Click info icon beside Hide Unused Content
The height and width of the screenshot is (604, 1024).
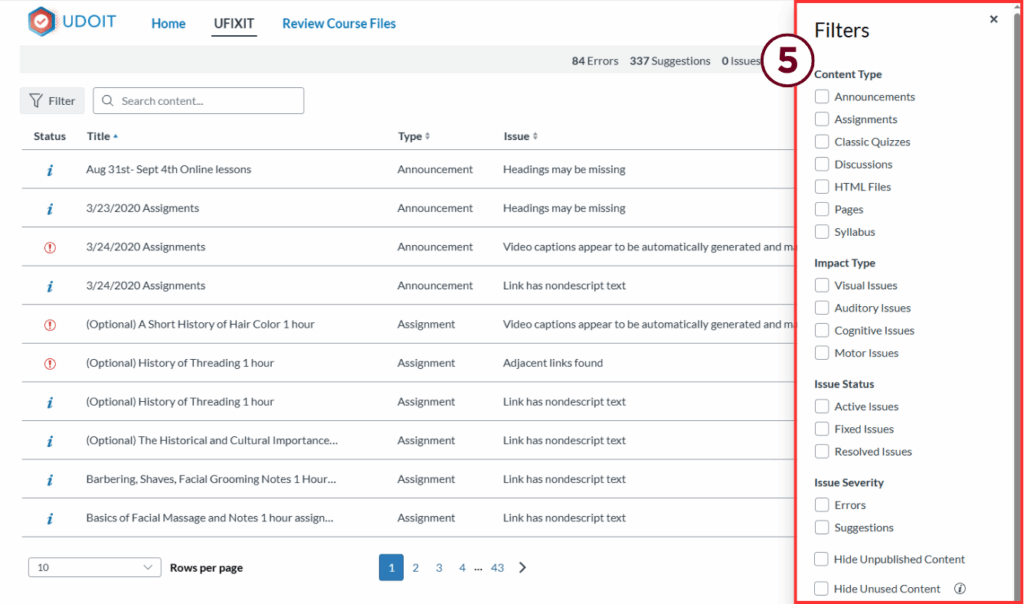click(x=960, y=589)
